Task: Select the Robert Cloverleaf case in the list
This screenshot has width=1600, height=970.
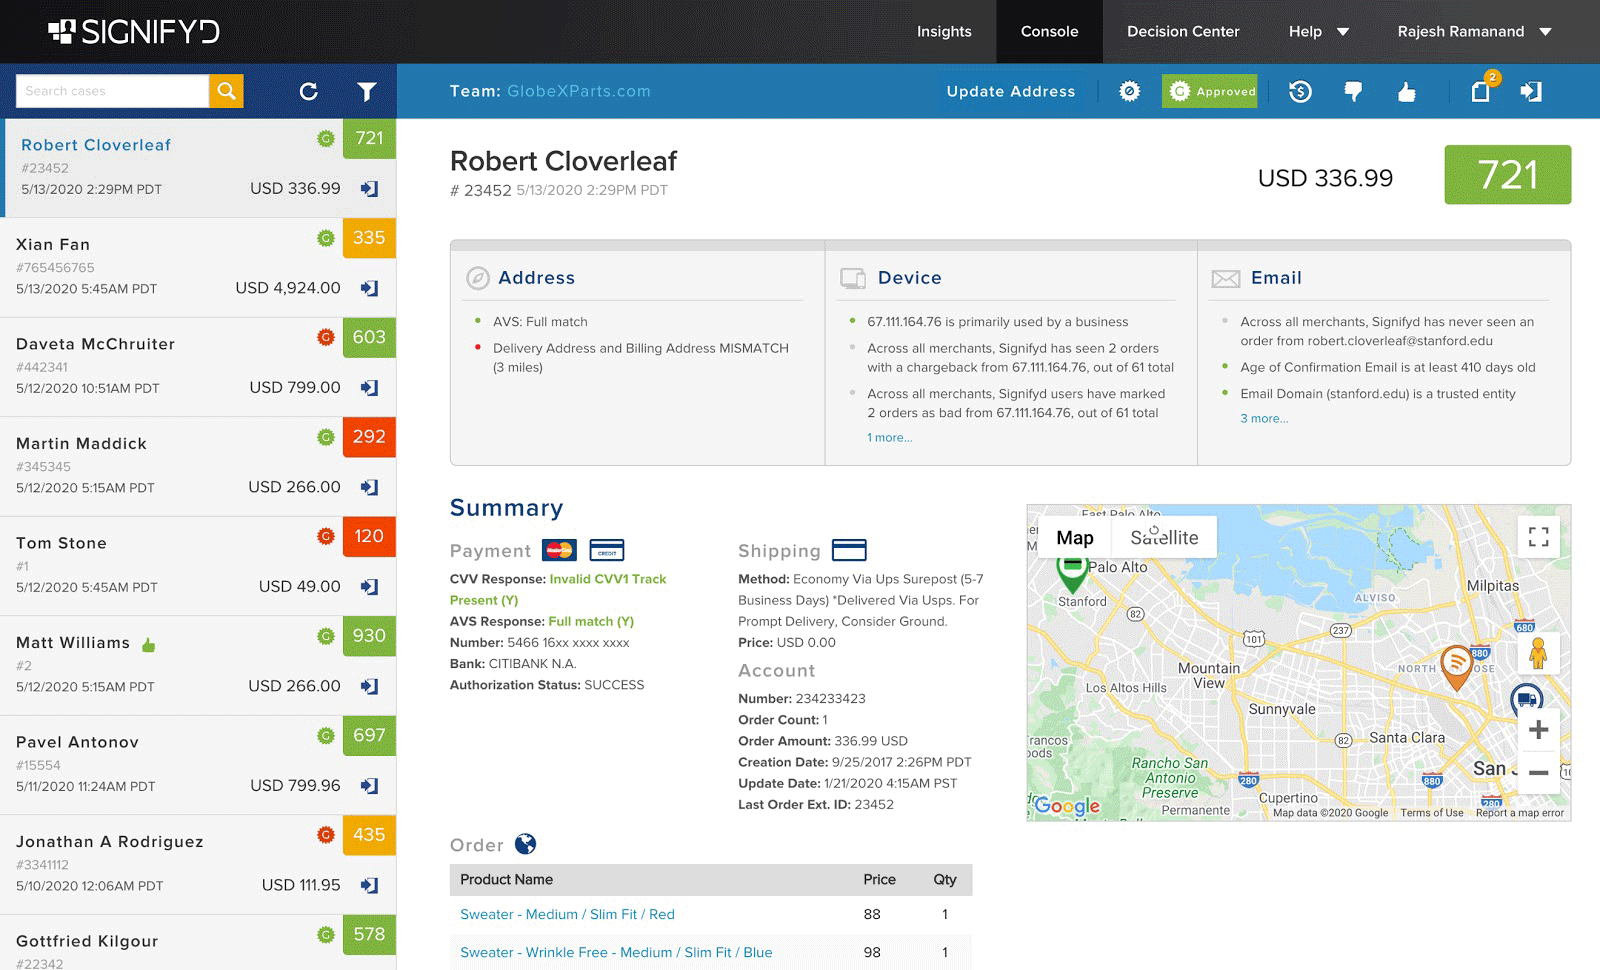Action: pos(200,168)
